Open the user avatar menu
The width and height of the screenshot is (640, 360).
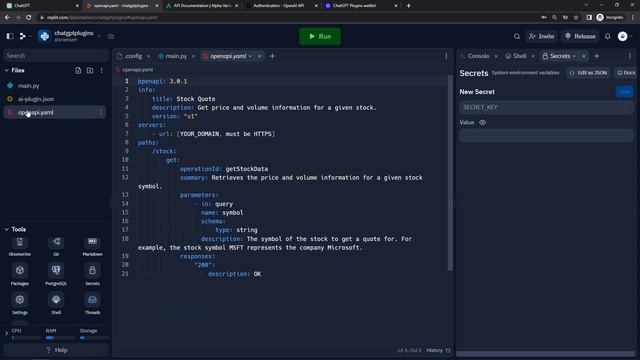pos(622,36)
